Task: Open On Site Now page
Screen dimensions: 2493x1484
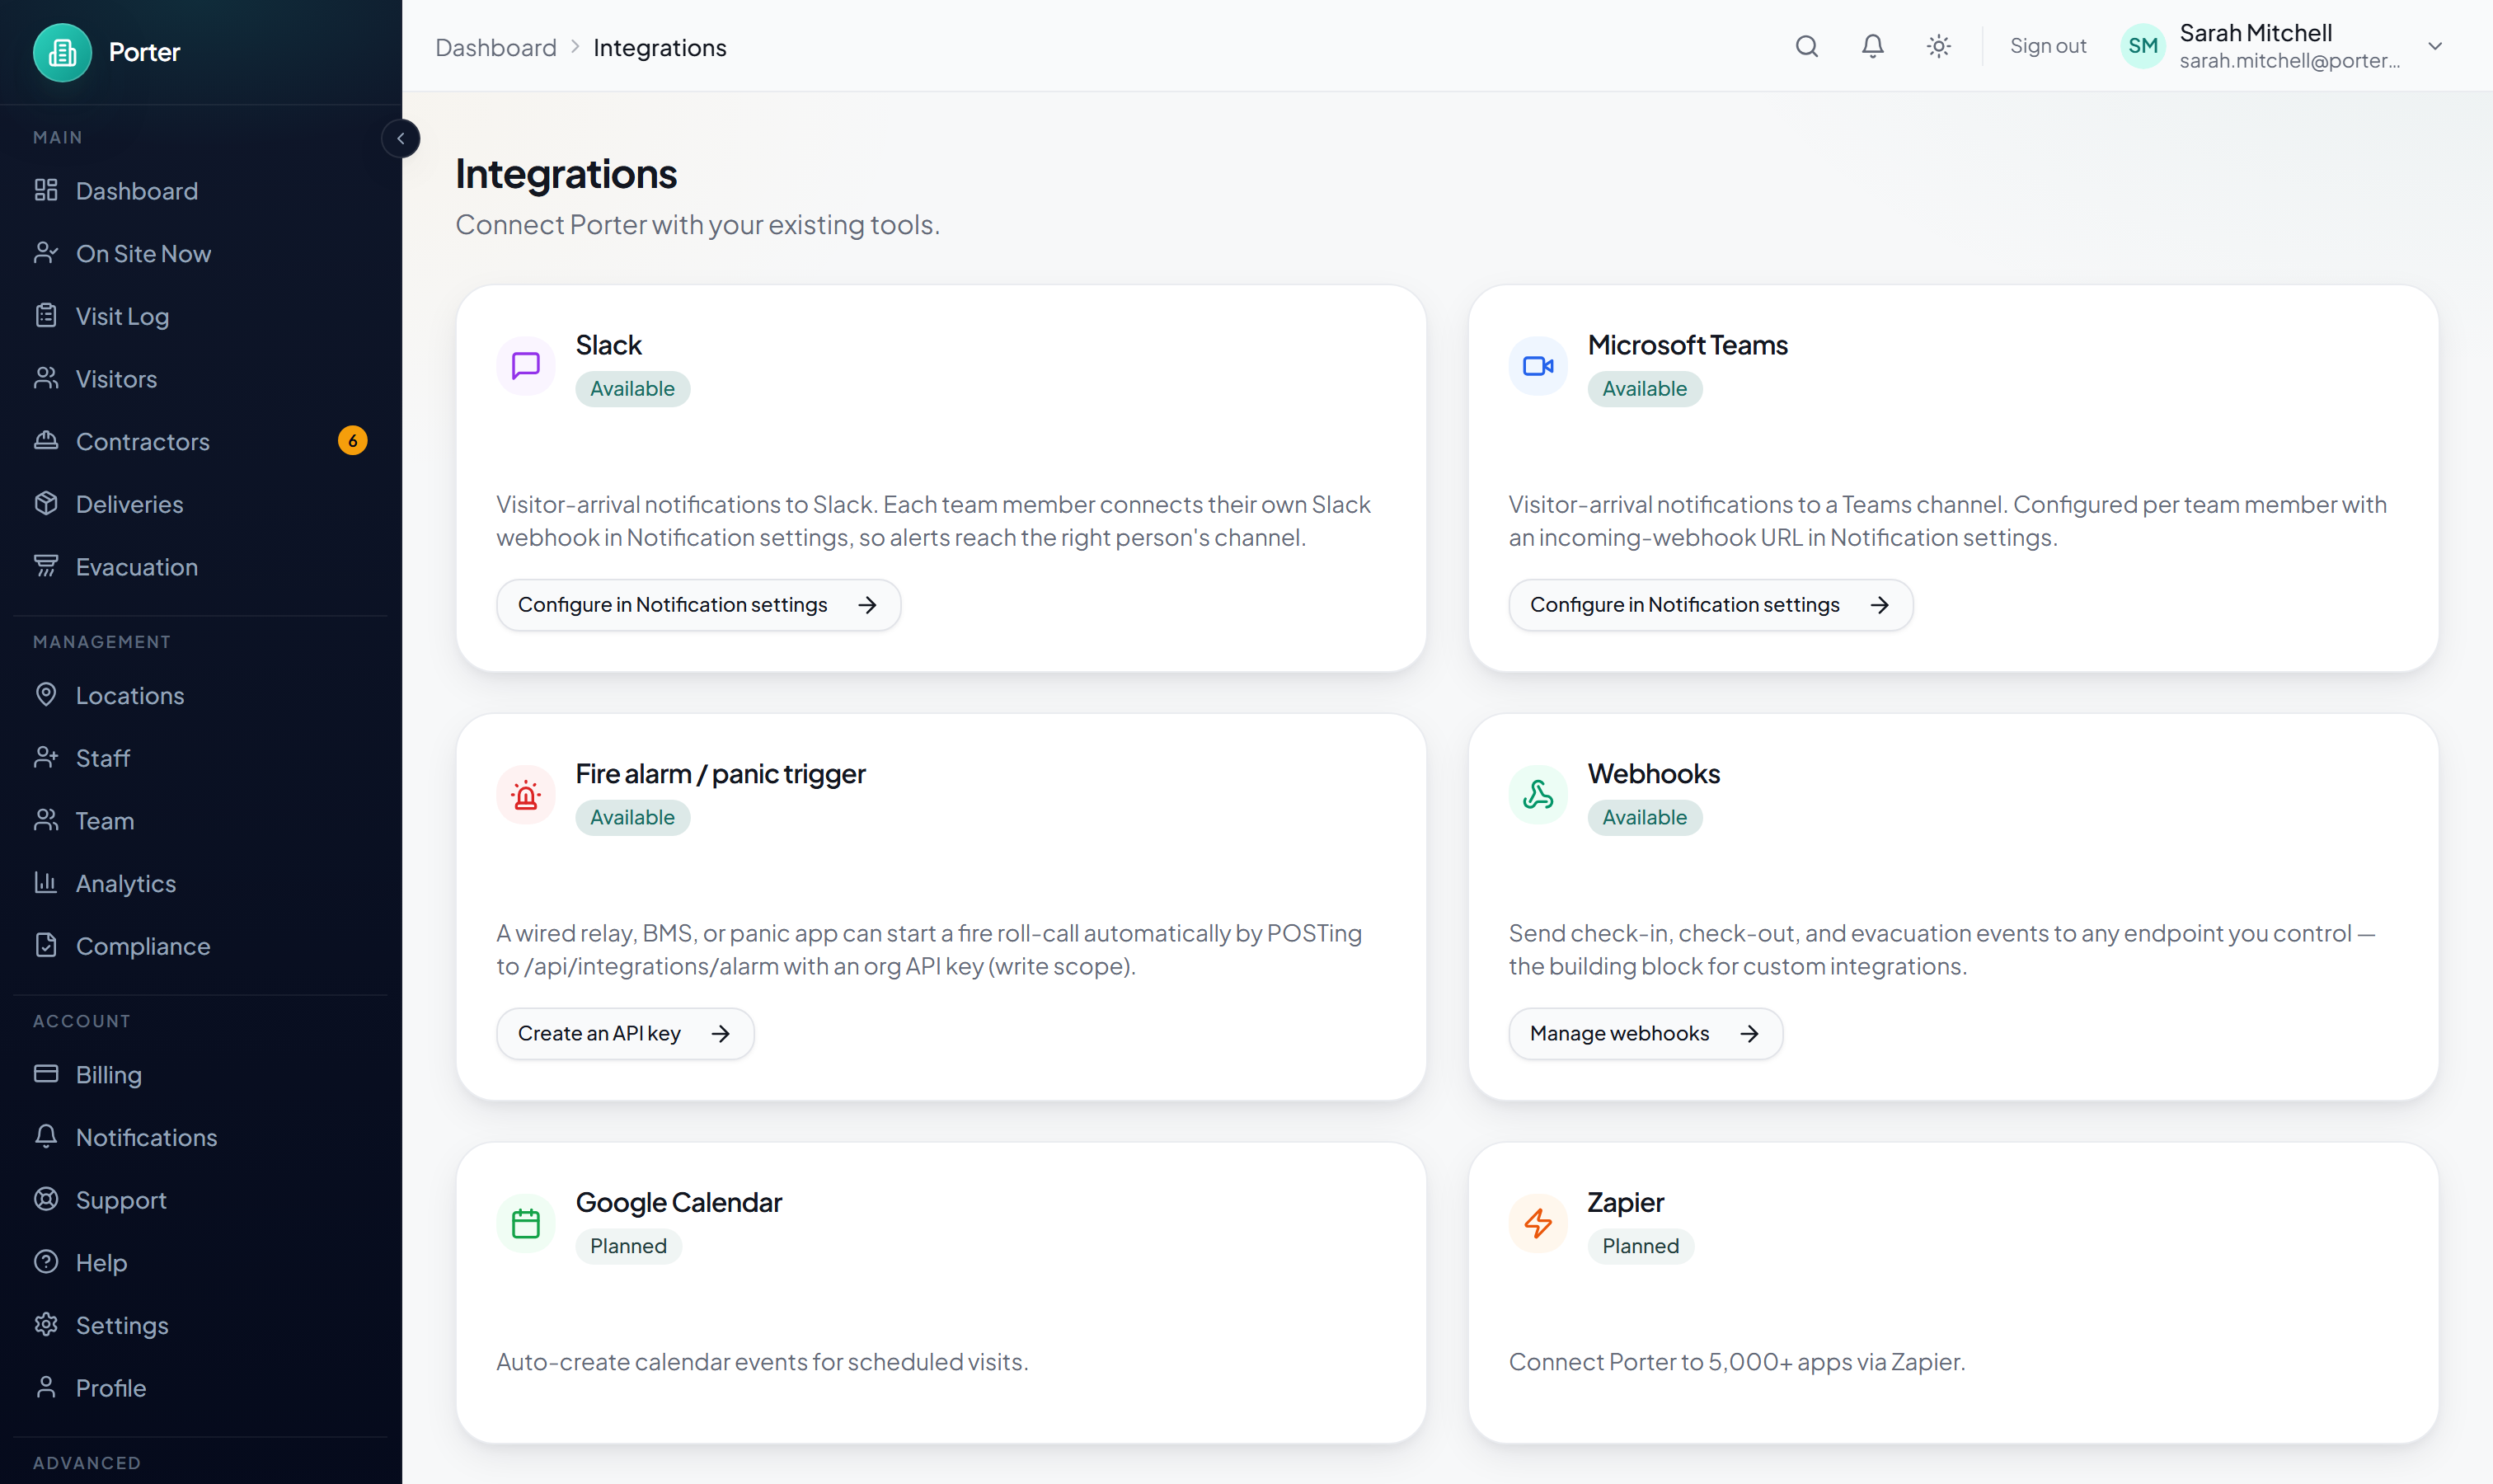Action: pos(200,253)
